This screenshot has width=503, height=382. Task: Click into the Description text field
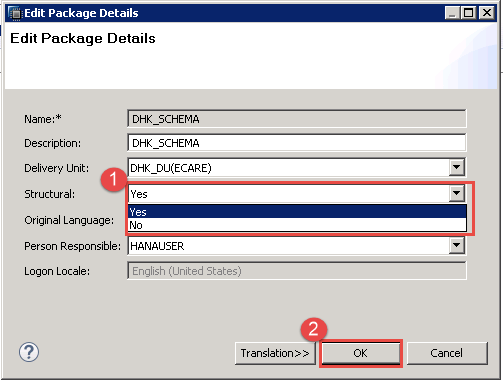[297, 143]
